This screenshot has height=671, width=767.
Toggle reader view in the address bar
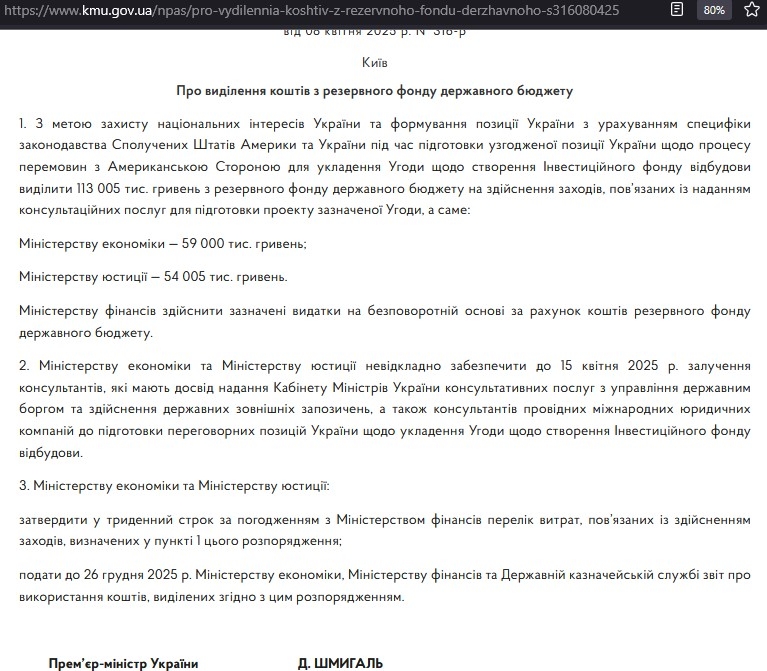point(677,10)
